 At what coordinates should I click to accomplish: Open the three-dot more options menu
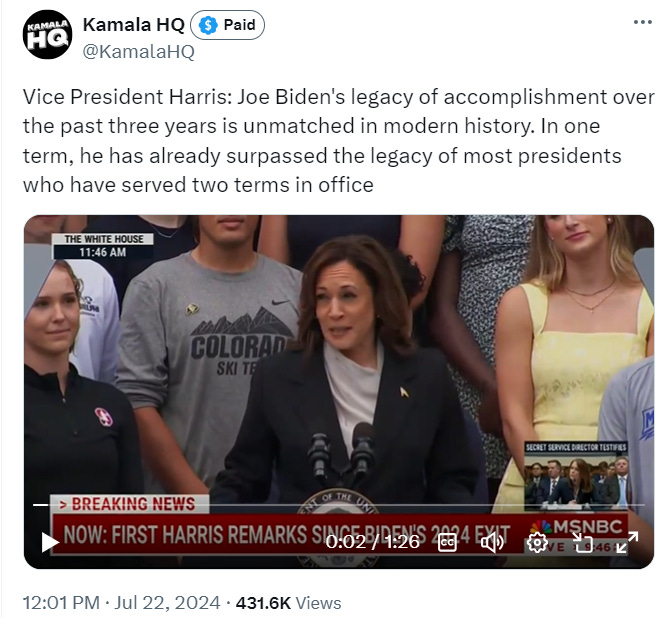642,22
